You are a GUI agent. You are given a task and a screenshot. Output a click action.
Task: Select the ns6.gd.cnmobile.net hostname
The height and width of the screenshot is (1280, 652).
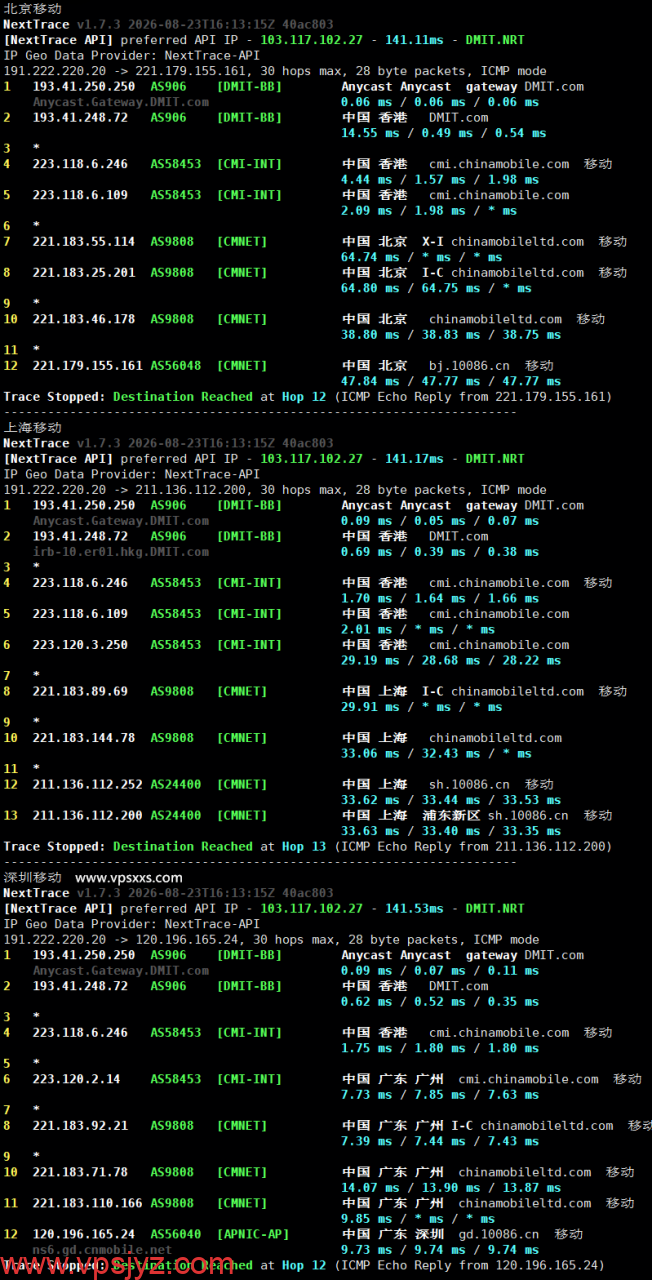(102, 1250)
